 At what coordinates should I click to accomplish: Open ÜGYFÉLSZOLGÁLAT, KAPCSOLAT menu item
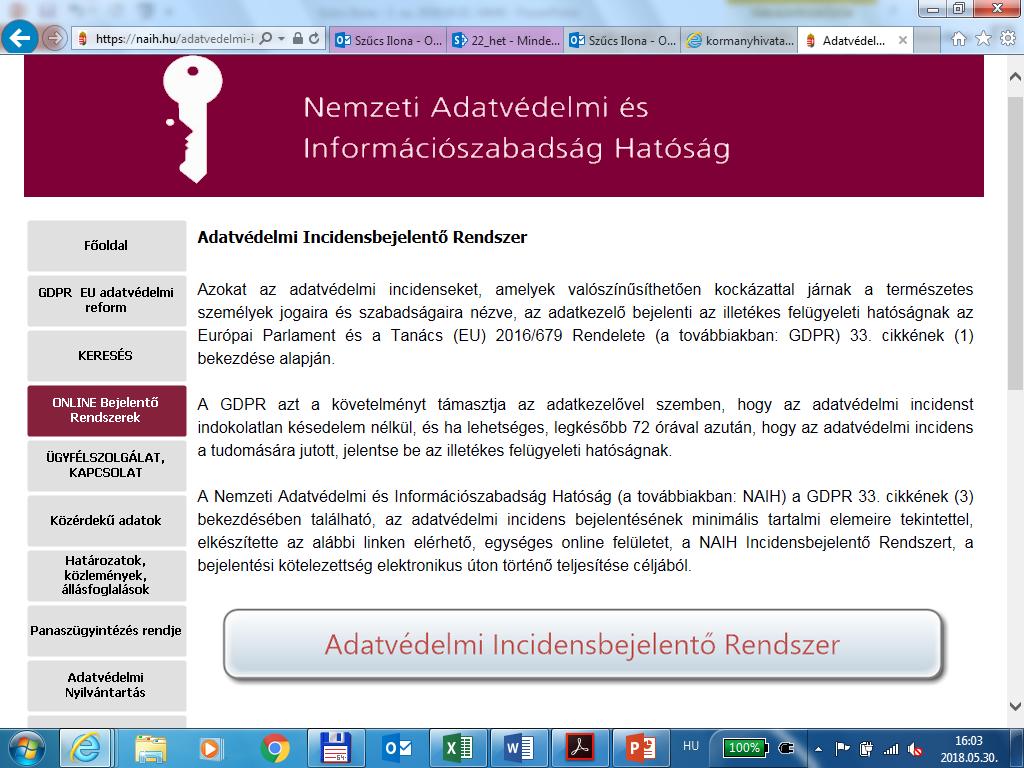[106, 465]
